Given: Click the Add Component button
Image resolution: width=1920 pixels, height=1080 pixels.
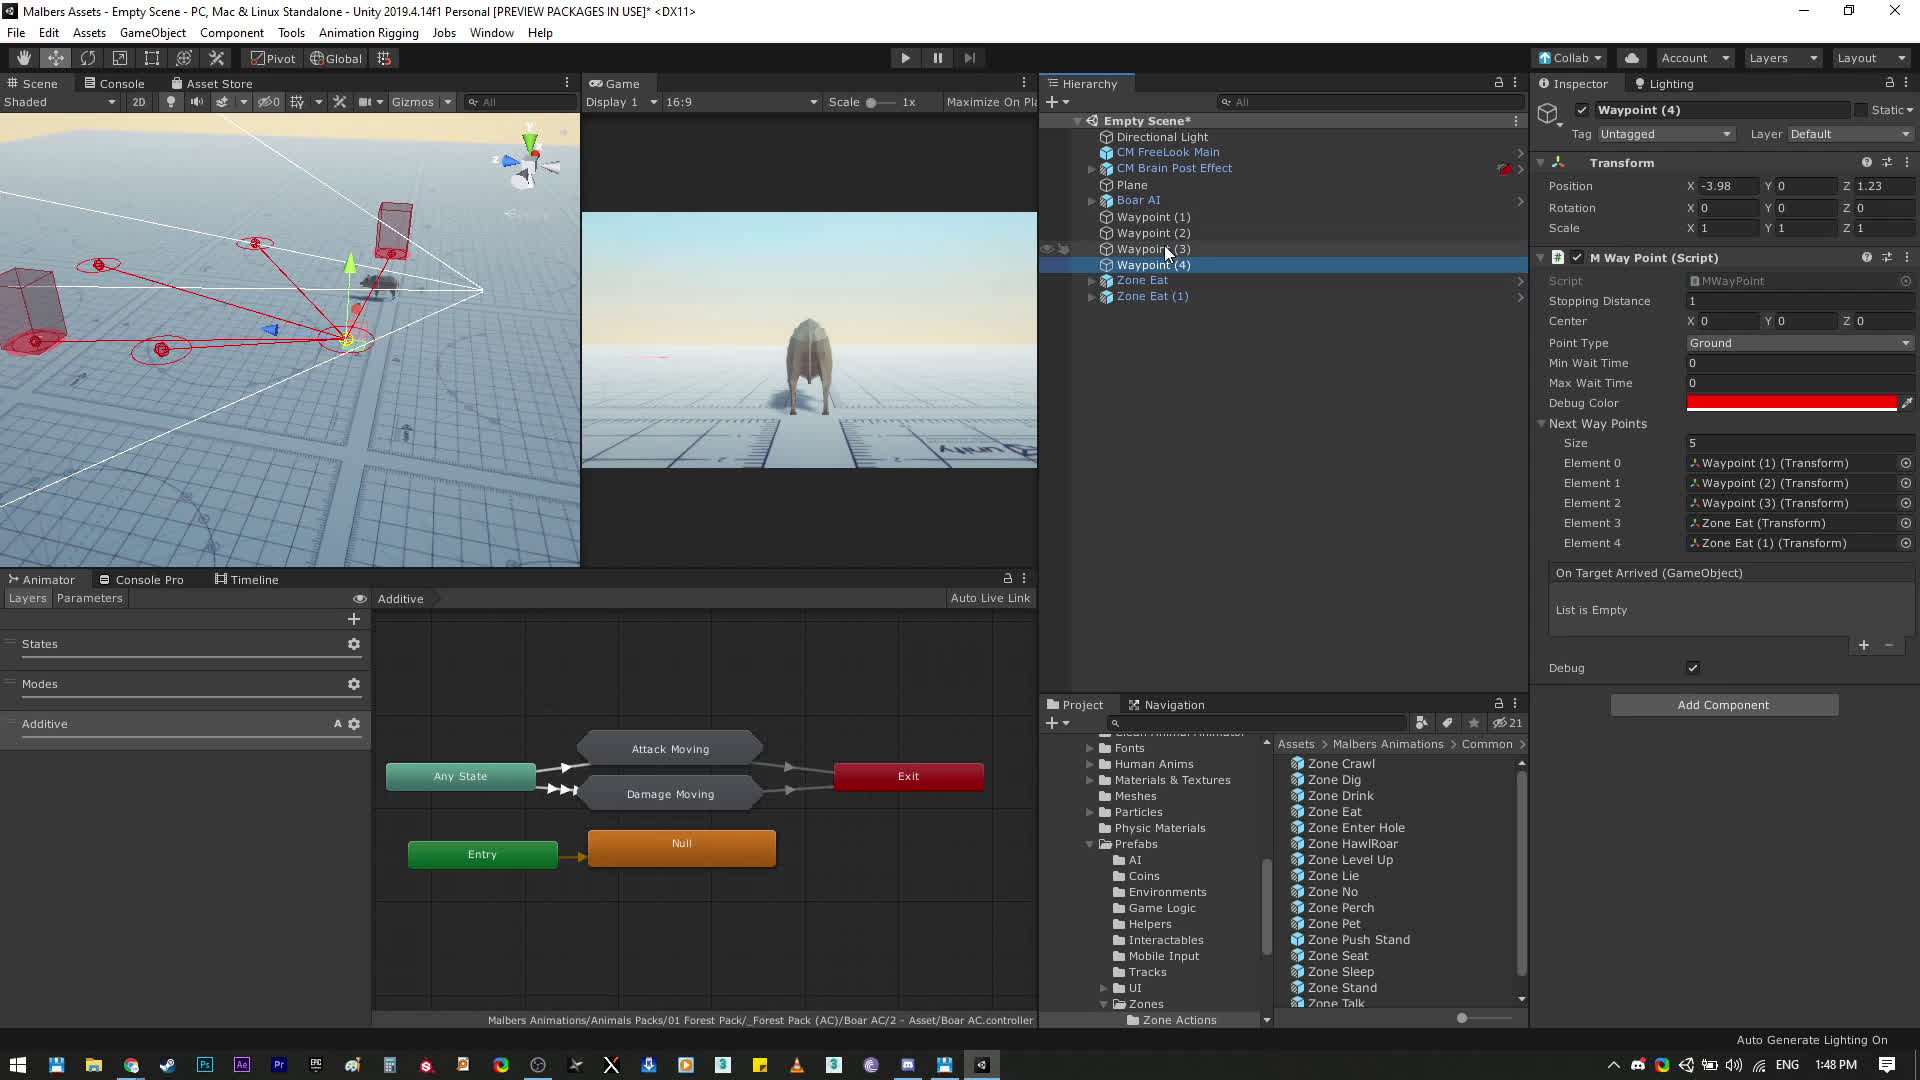Looking at the screenshot, I should [1723, 705].
